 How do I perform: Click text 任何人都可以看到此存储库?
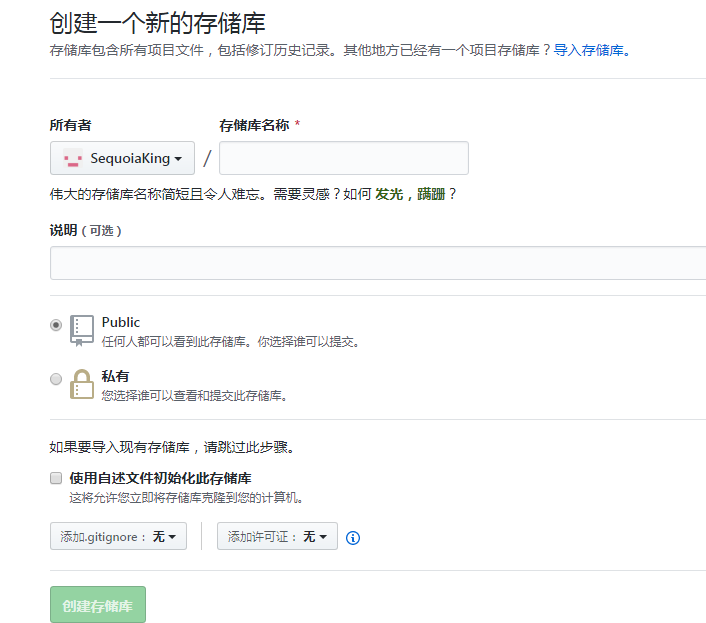point(175,342)
